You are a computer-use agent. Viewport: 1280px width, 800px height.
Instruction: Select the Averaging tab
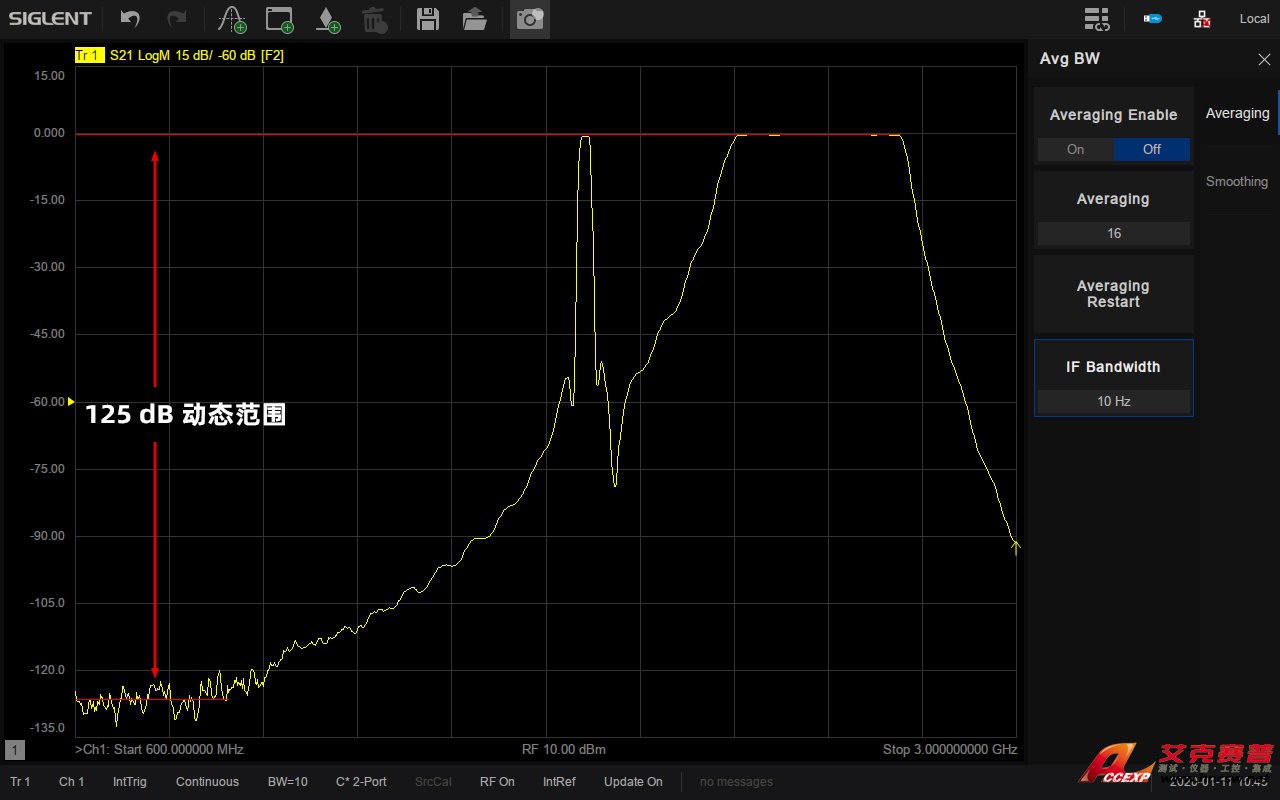click(1237, 113)
